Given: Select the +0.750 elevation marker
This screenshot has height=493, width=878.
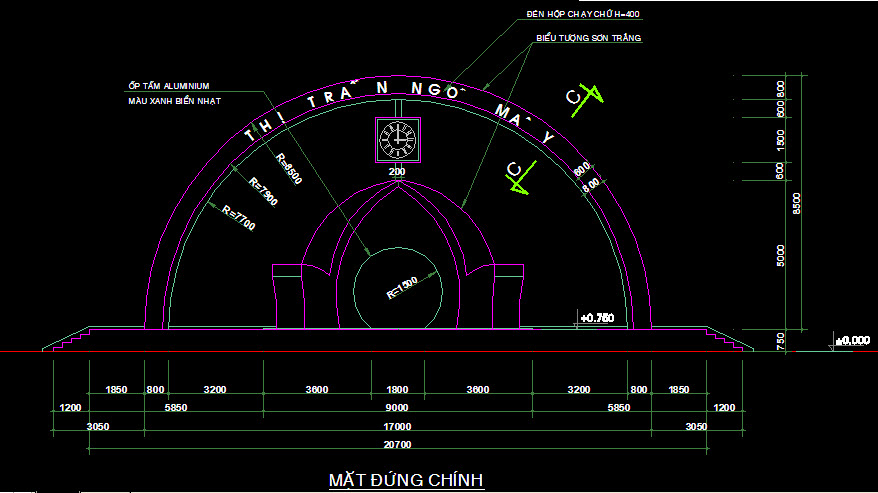Looking at the screenshot, I should [596, 318].
